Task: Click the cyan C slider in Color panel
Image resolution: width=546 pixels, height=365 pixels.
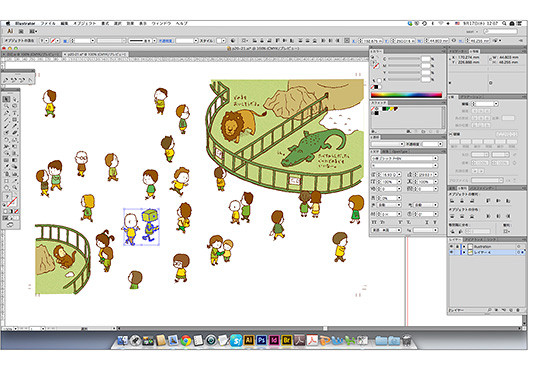Action: [x=404, y=59]
